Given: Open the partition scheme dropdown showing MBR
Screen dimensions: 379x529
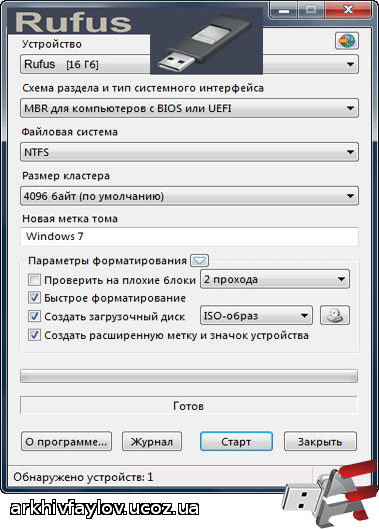Looking at the screenshot, I should tap(189, 108).
